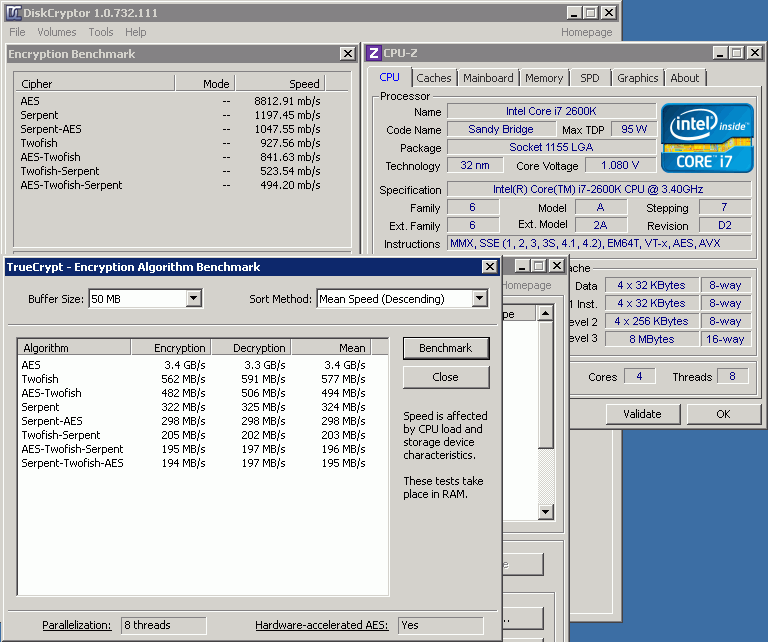Click the scrollbar thumb in background window
The image size is (768, 642).
click(x=545, y=385)
